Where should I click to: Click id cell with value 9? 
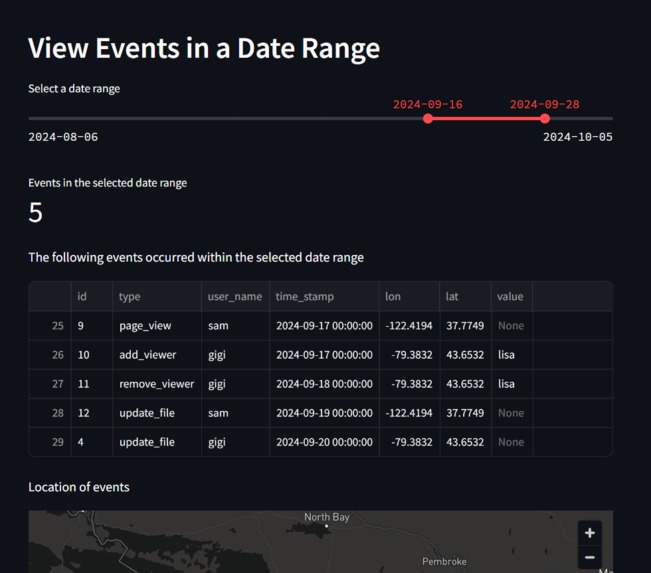point(91,326)
